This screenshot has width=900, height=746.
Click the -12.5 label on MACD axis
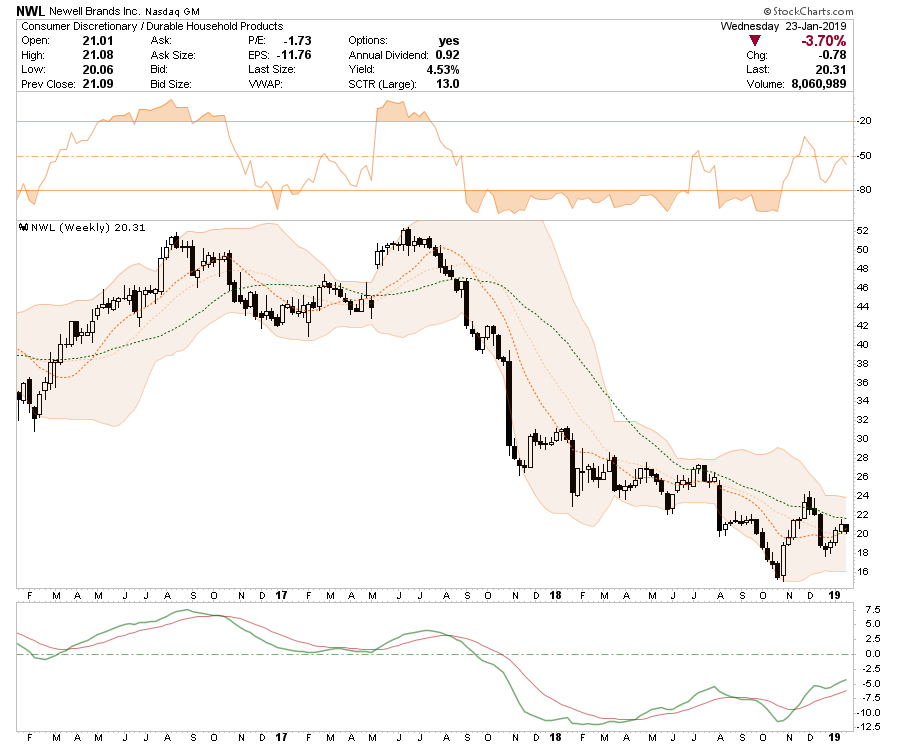(870, 727)
